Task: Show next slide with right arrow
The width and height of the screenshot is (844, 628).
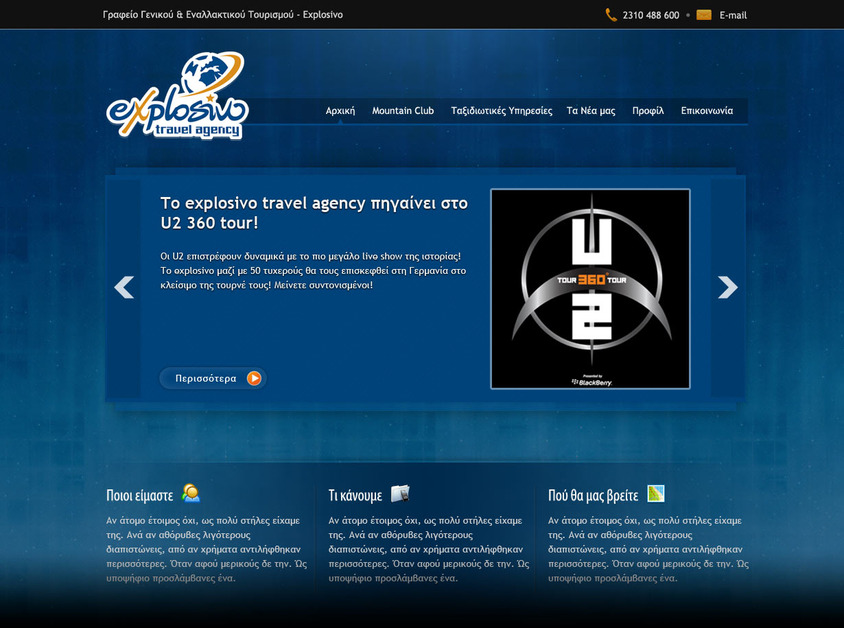Action: [x=727, y=287]
